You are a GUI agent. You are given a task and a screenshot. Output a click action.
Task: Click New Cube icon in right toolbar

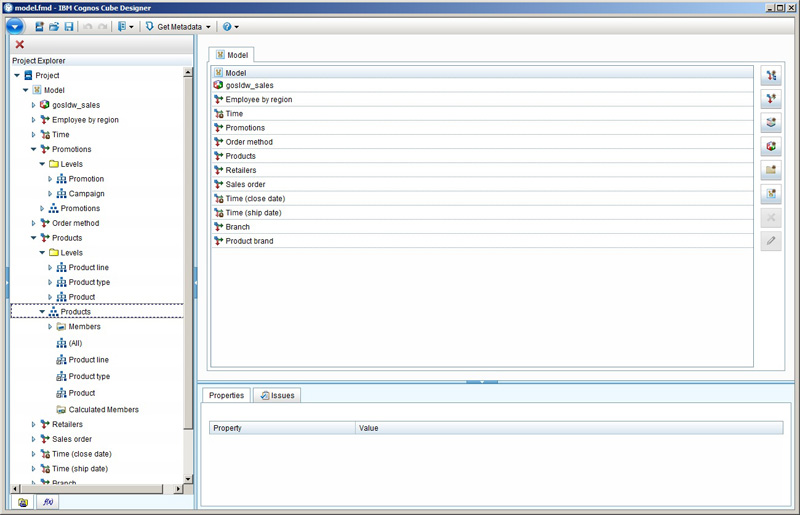tap(771, 146)
